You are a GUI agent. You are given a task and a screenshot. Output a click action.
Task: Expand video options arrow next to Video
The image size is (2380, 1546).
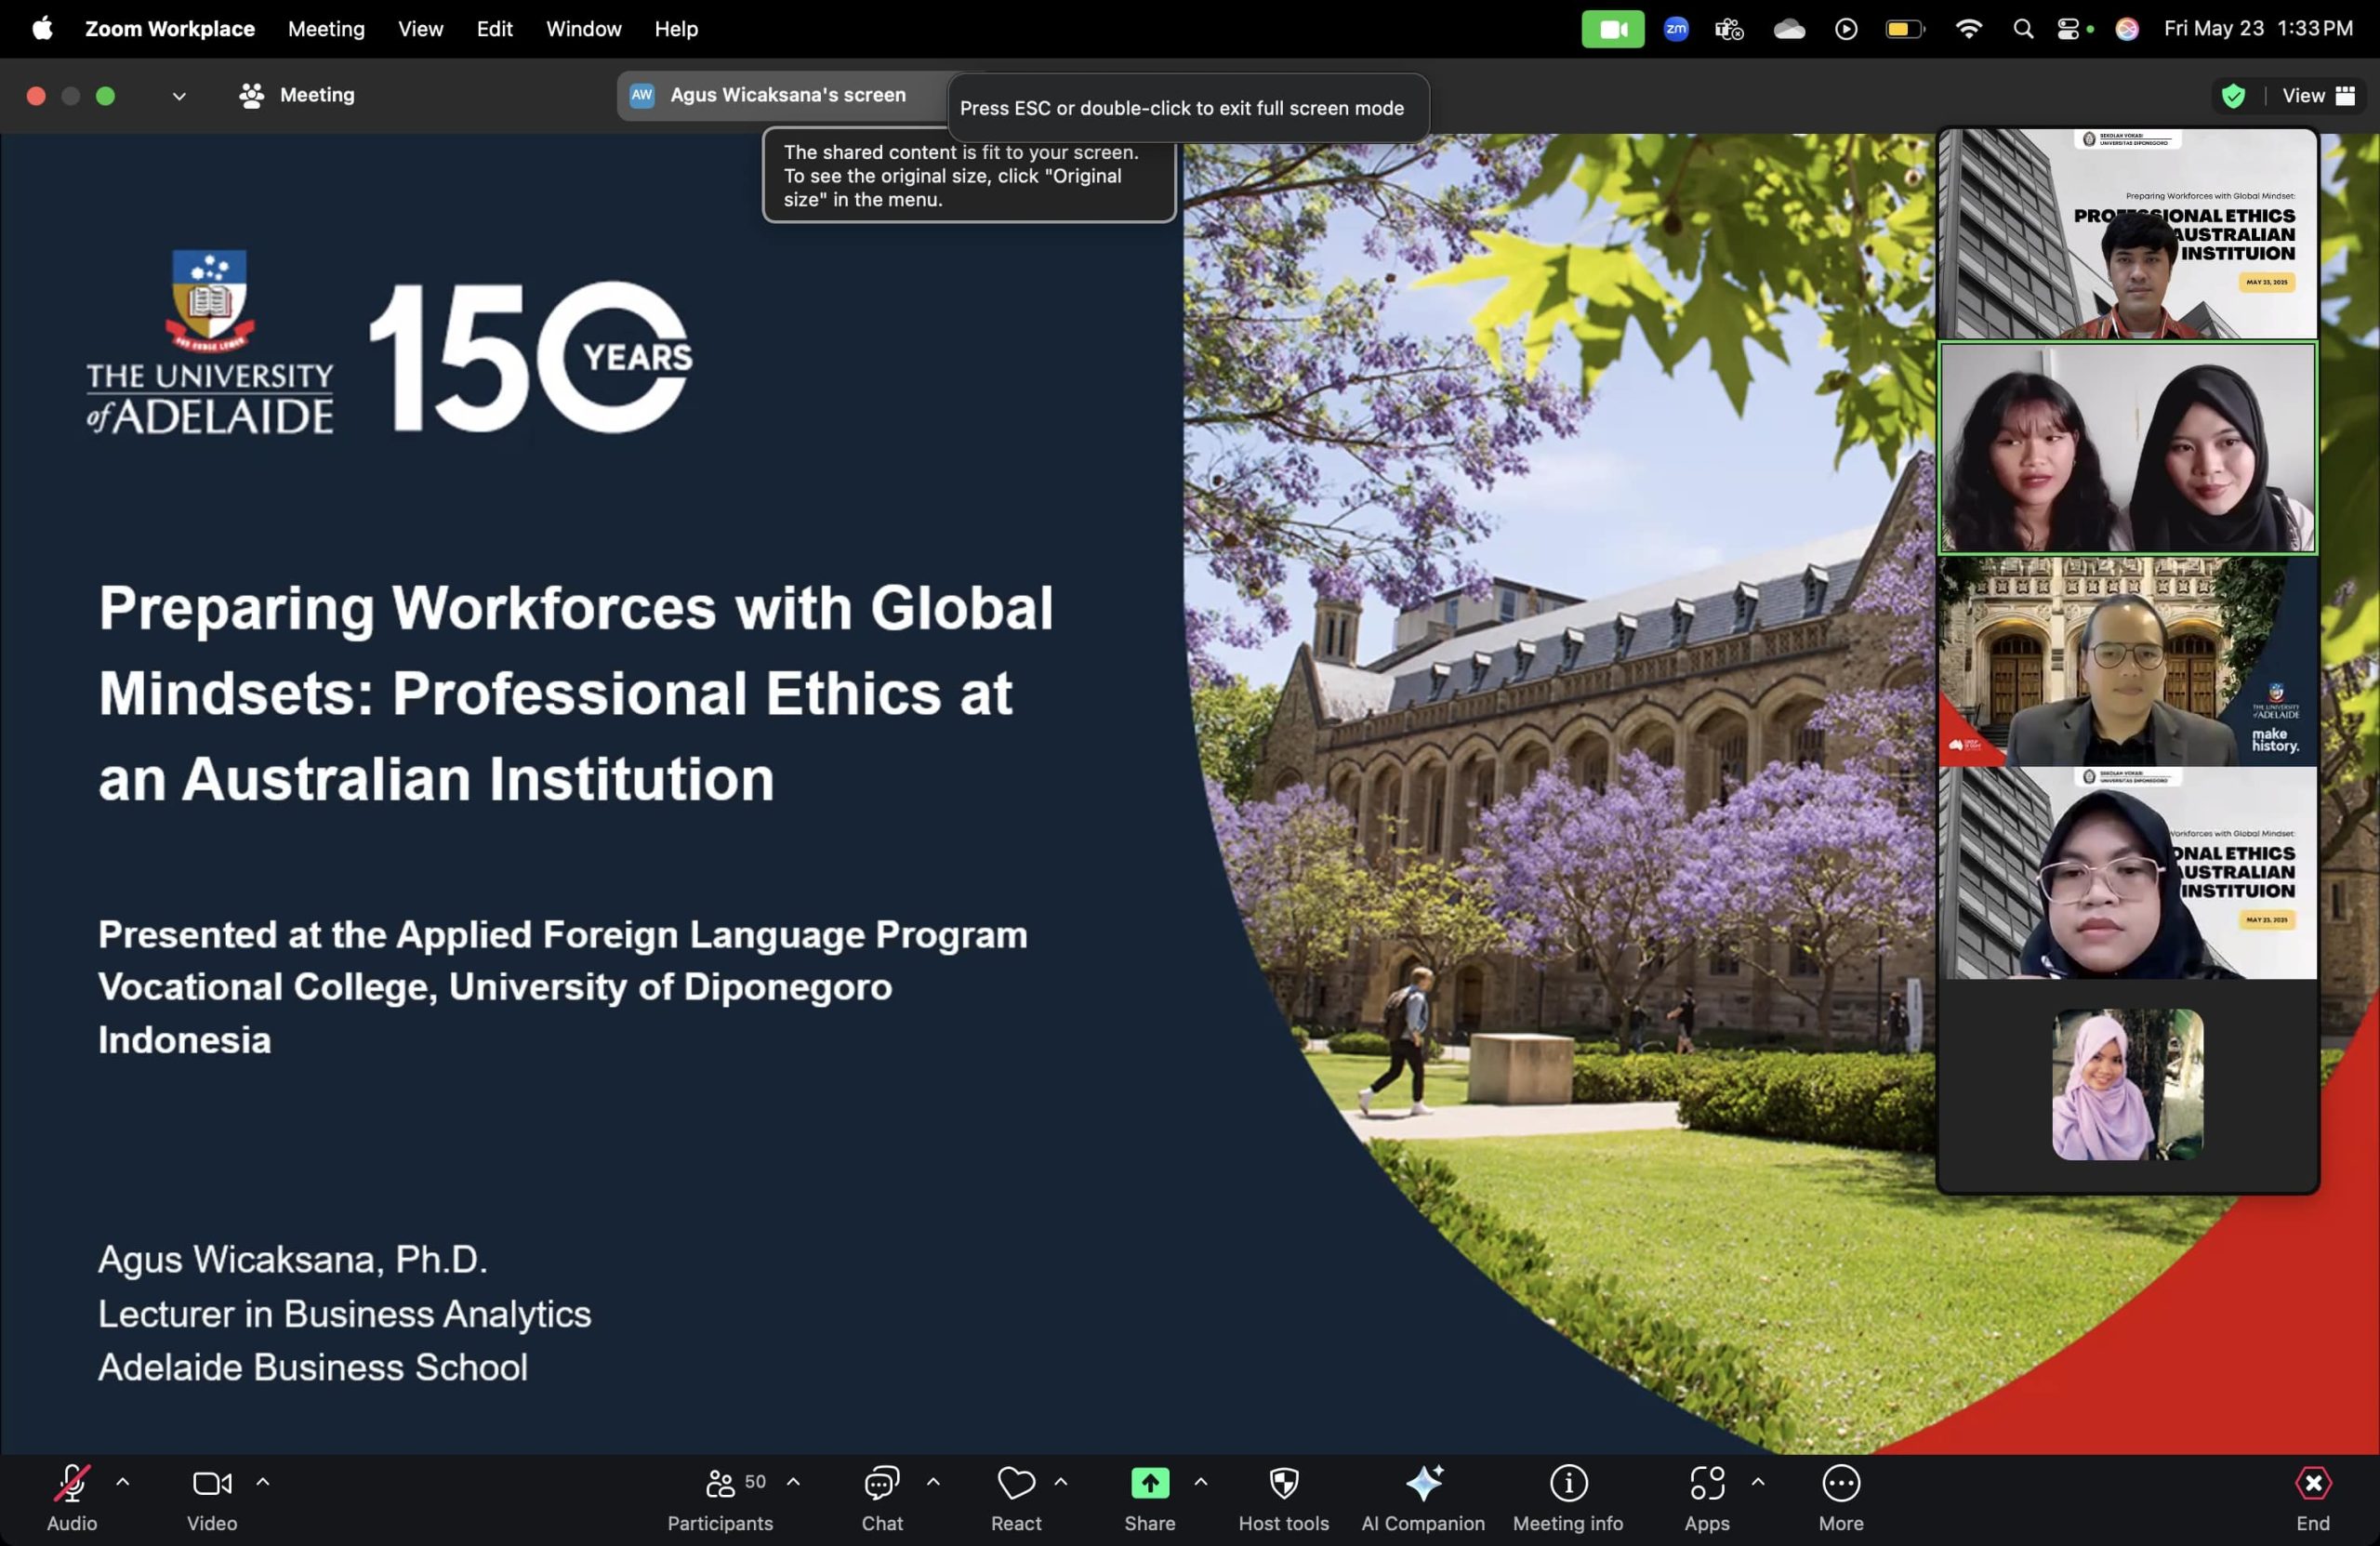pos(263,1482)
